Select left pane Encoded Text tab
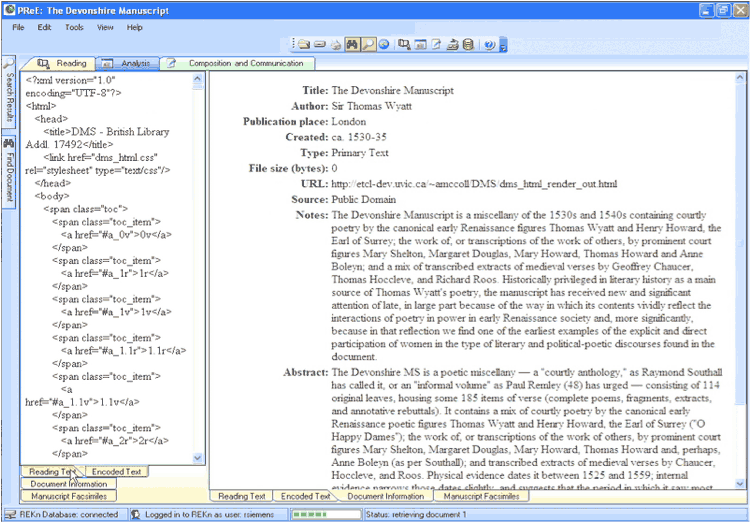The height and width of the screenshot is (523, 751). [116, 472]
